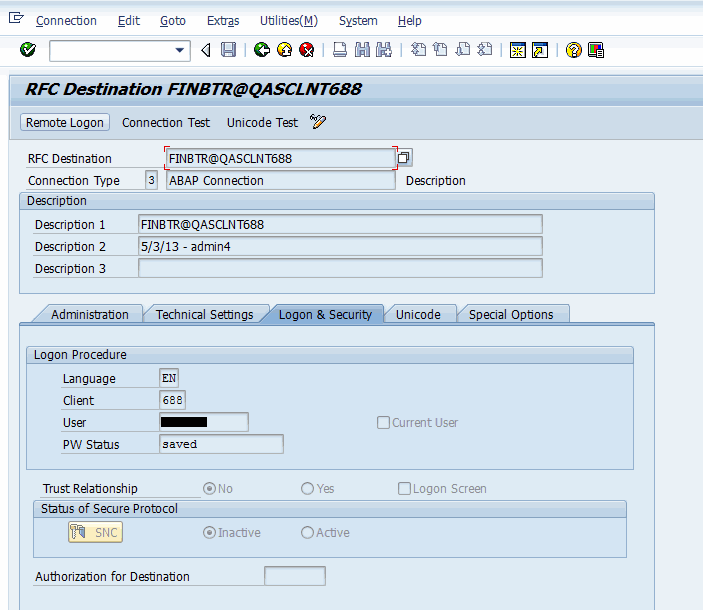Click the Generate Shortcut icon
This screenshot has height=610, width=703.
(540, 50)
